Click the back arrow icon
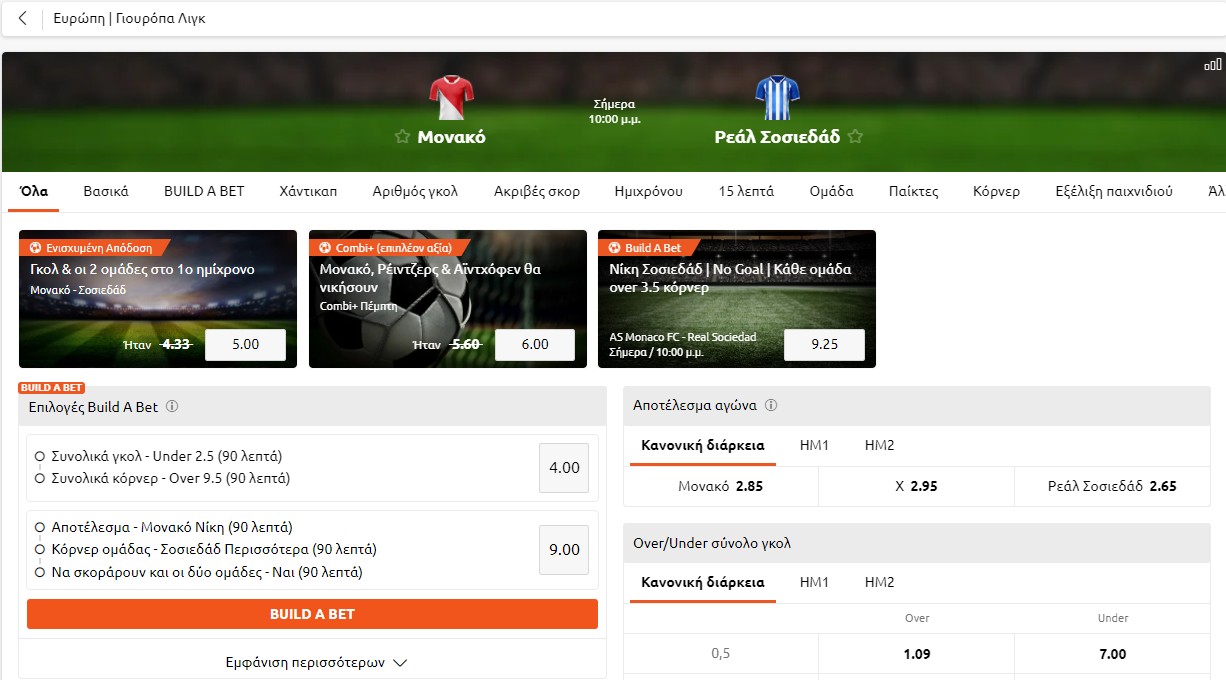Viewport: 1226px width, 680px height. coord(23,18)
